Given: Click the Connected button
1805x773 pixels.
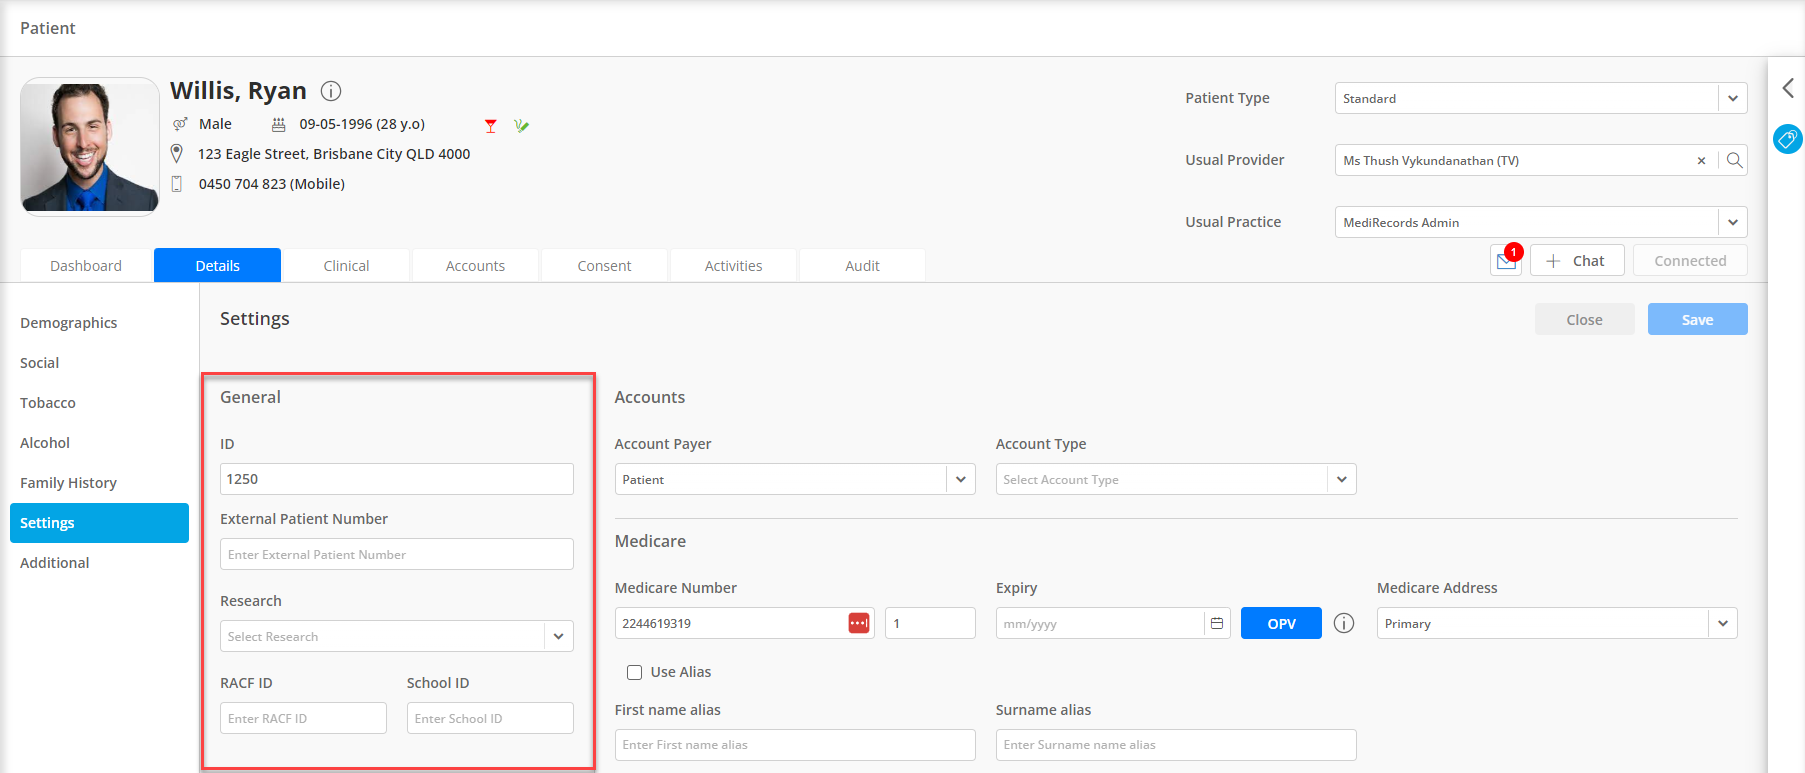Looking at the screenshot, I should point(1690,261).
